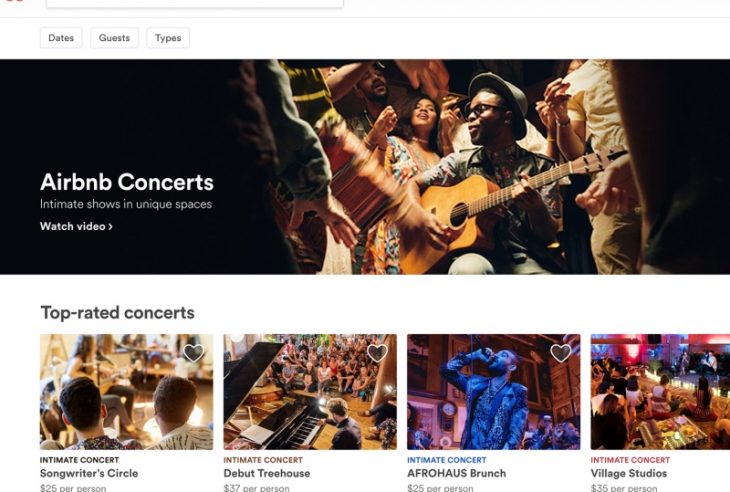Favorite Debut Treehouse using its heart icon

click(x=377, y=353)
